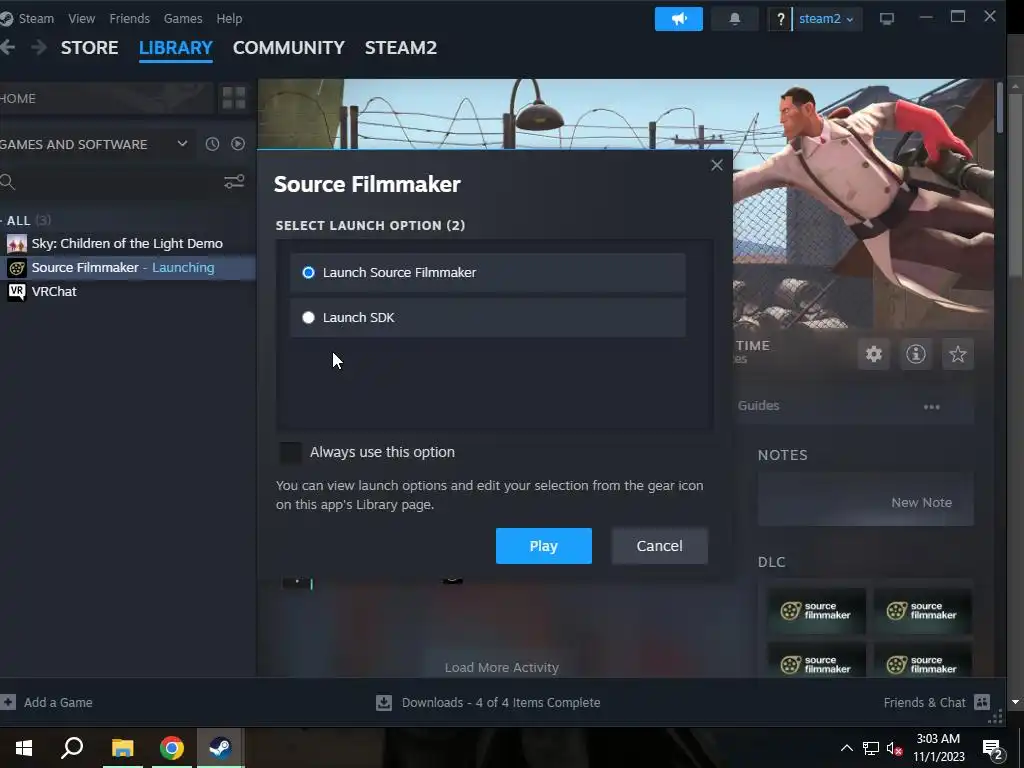The image size is (1024, 768).
Task: Open the Games menu
Action: (183, 18)
